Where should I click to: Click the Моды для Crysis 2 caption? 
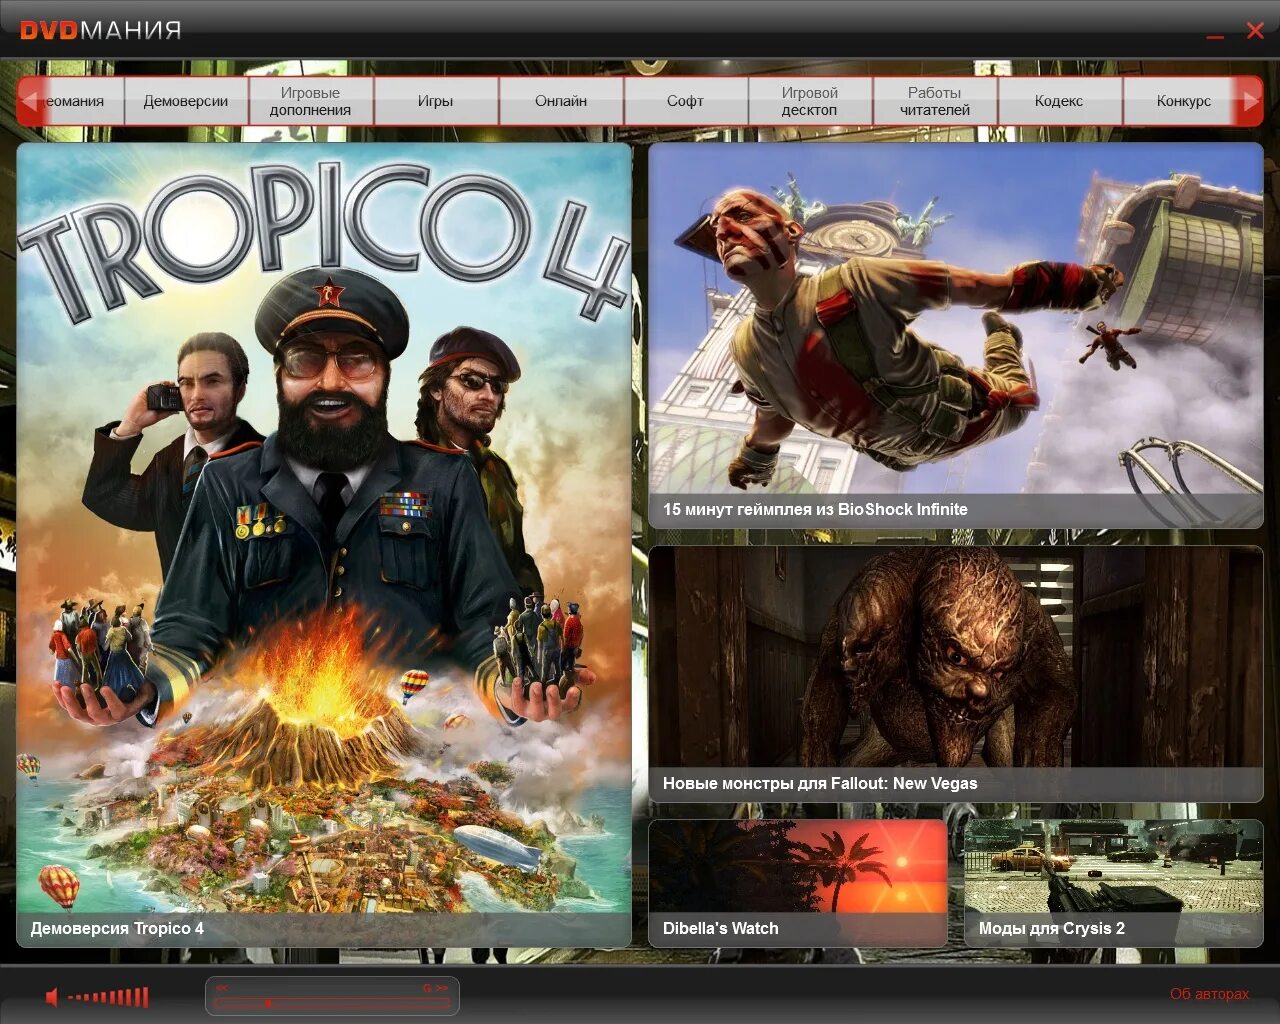click(x=1051, y=928)
